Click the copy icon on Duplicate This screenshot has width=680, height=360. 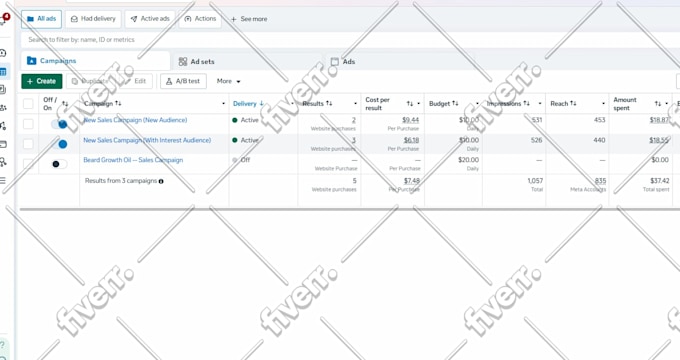[x=75, y=81]
